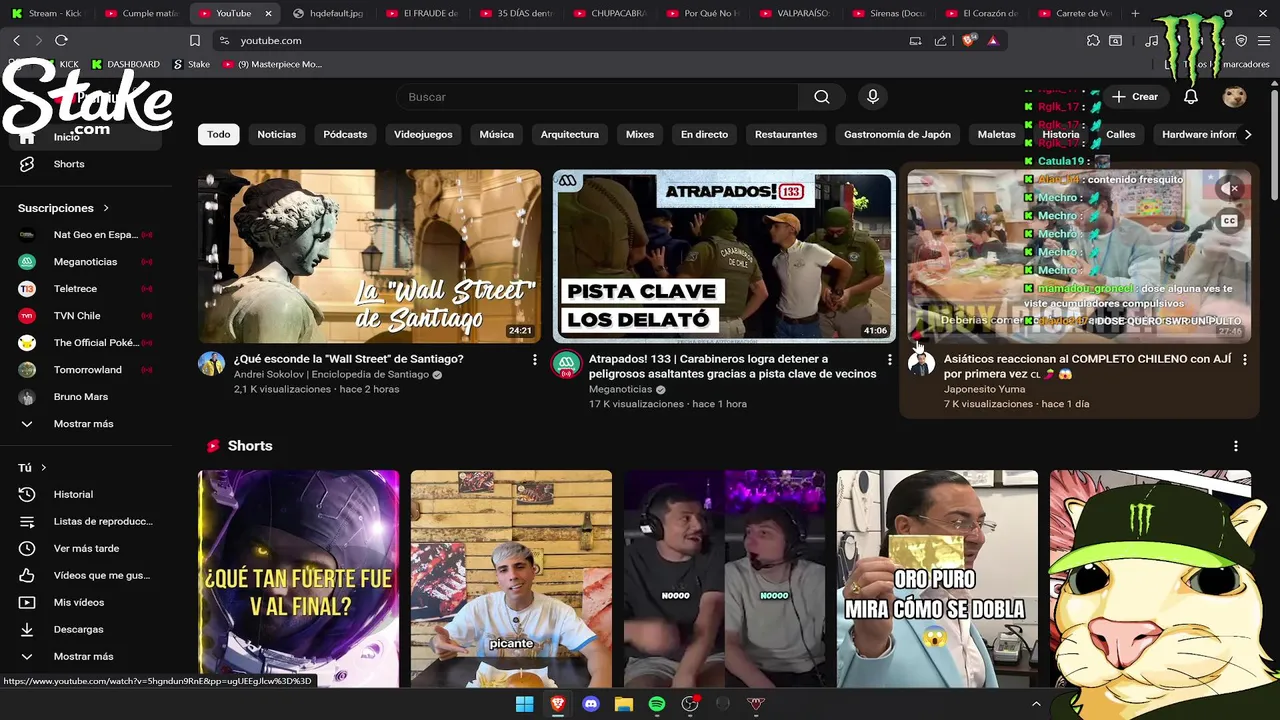This screenshot has width=1280, height=720.
Task: Click the bookmark icon beside the address bar
Action: (195, 41)
